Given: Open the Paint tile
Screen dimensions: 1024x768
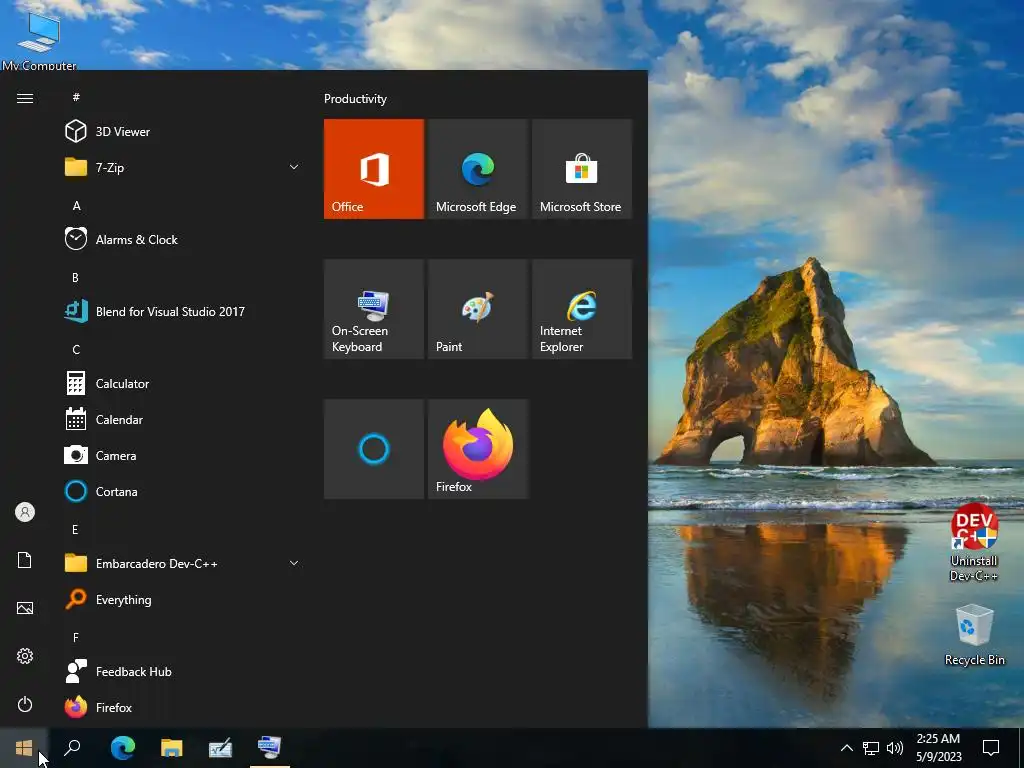Looking at the screenshot, I should (x=477, y=309).
